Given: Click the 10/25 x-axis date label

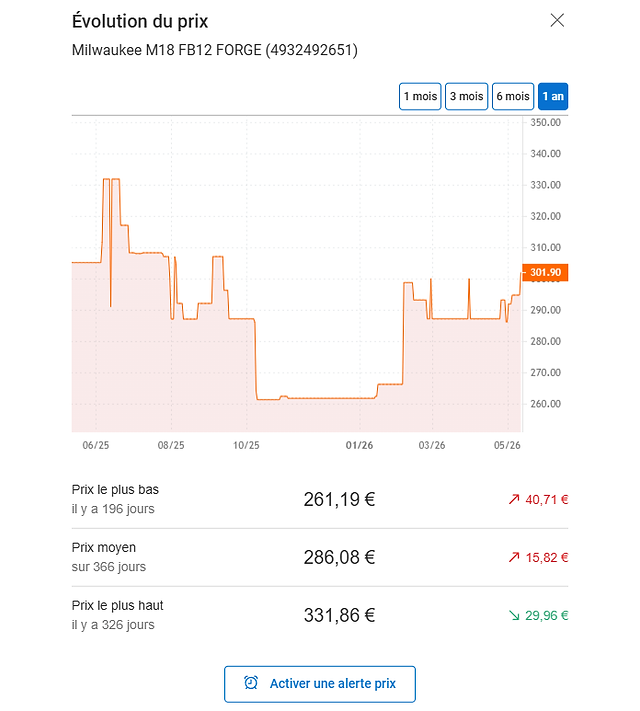Looking at the screenshot, I should point(246,445).
